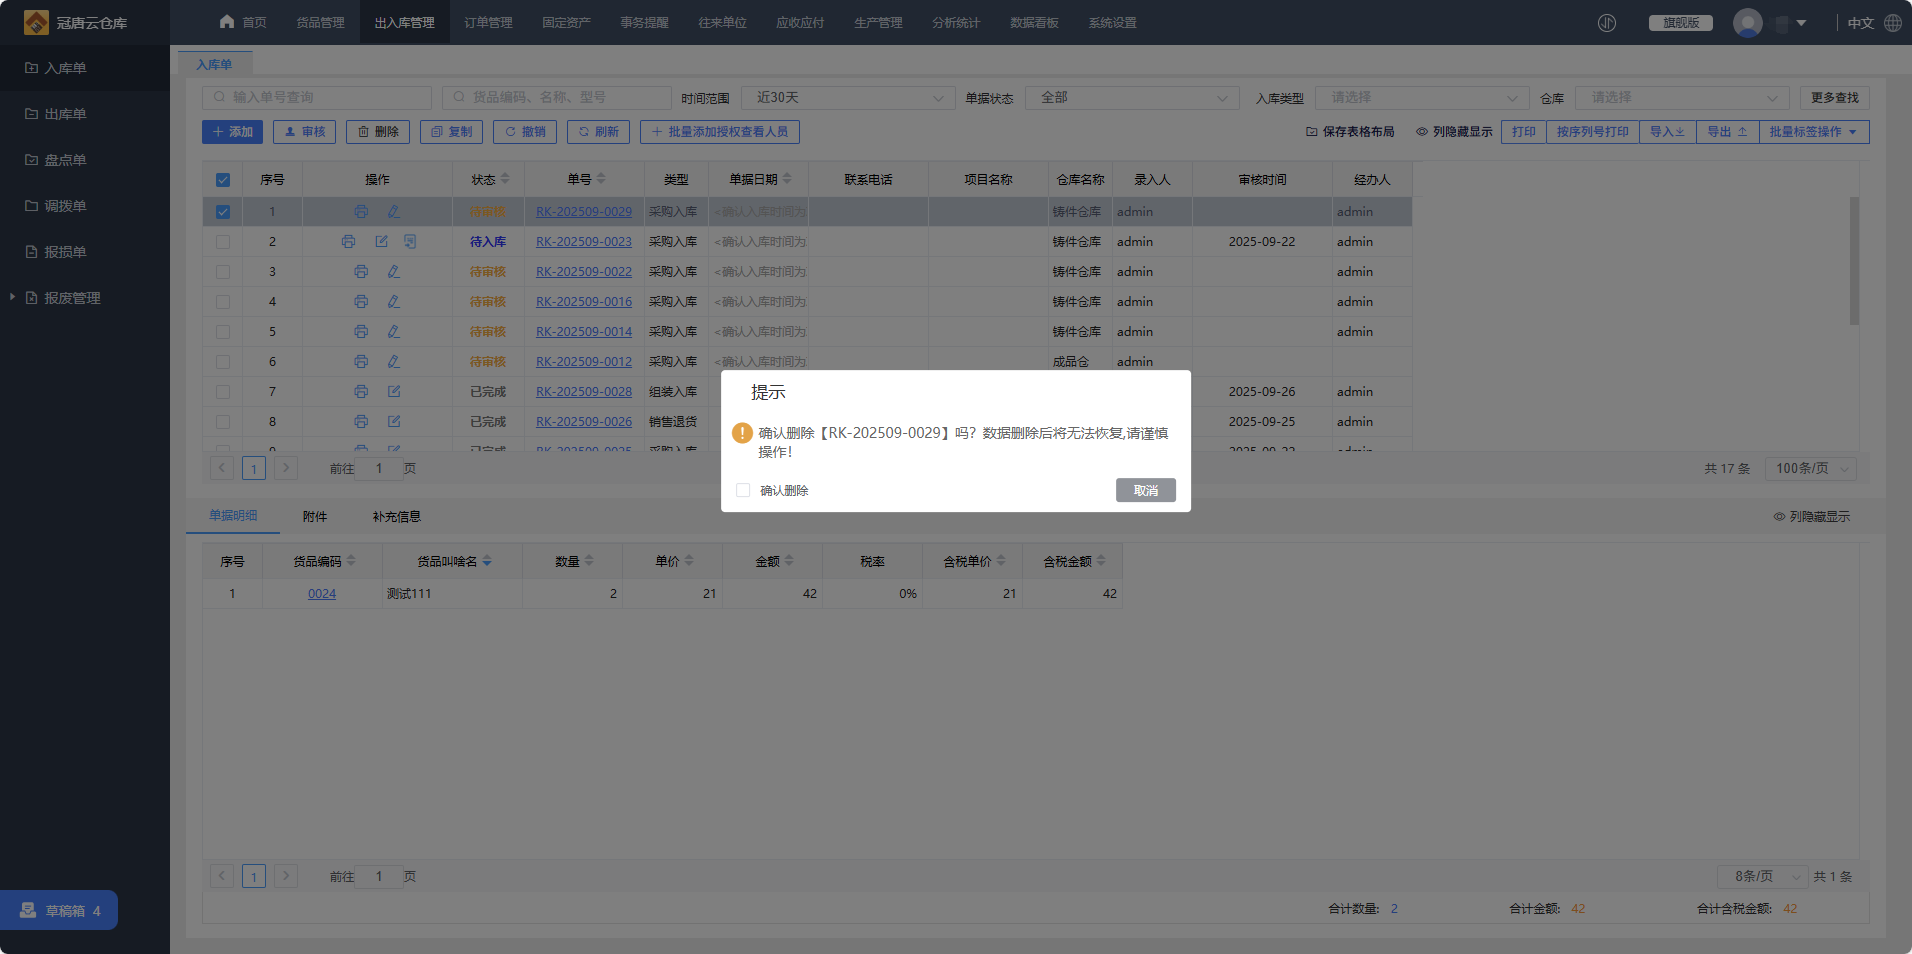Screen dimensions: 1912x954
Task: Select 出库单 in left sidebar
Action: coord(65,114)
